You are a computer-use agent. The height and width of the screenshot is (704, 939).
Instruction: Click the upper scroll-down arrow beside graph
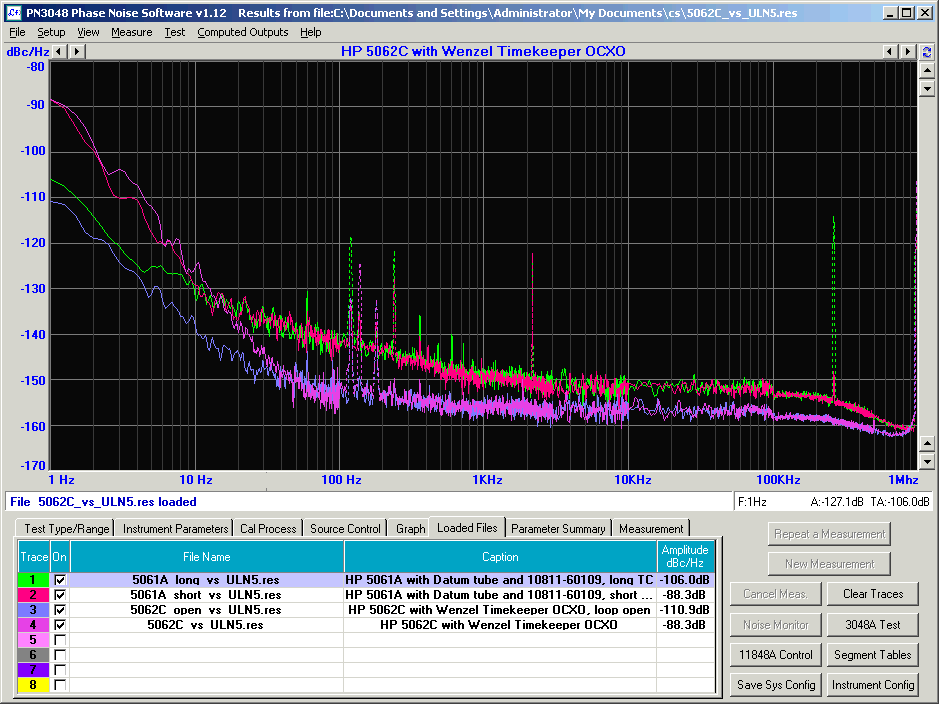(927, 89)
